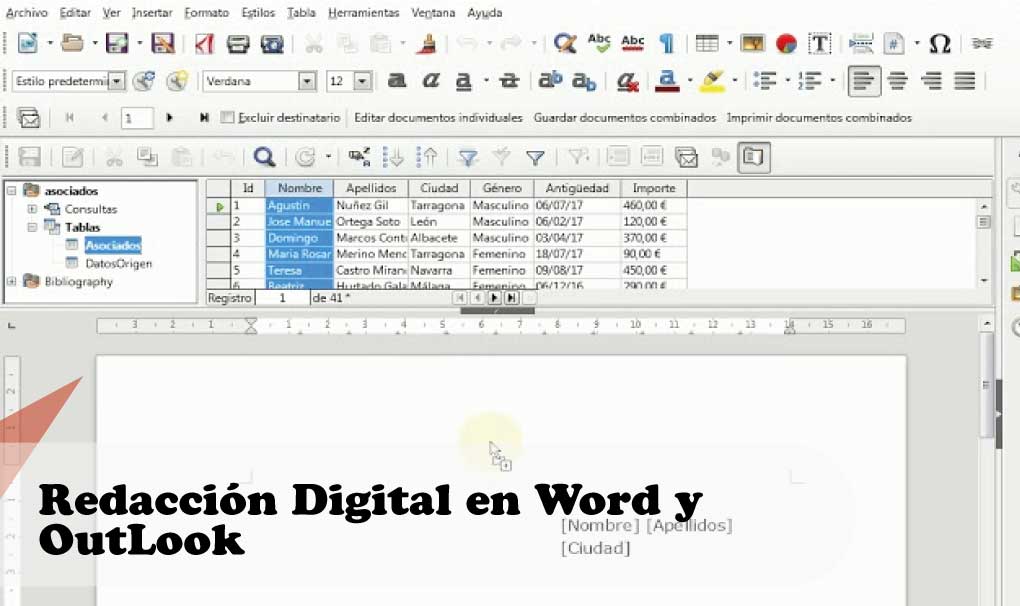Check the Excluir destinatario checkbox

[227, 118]
